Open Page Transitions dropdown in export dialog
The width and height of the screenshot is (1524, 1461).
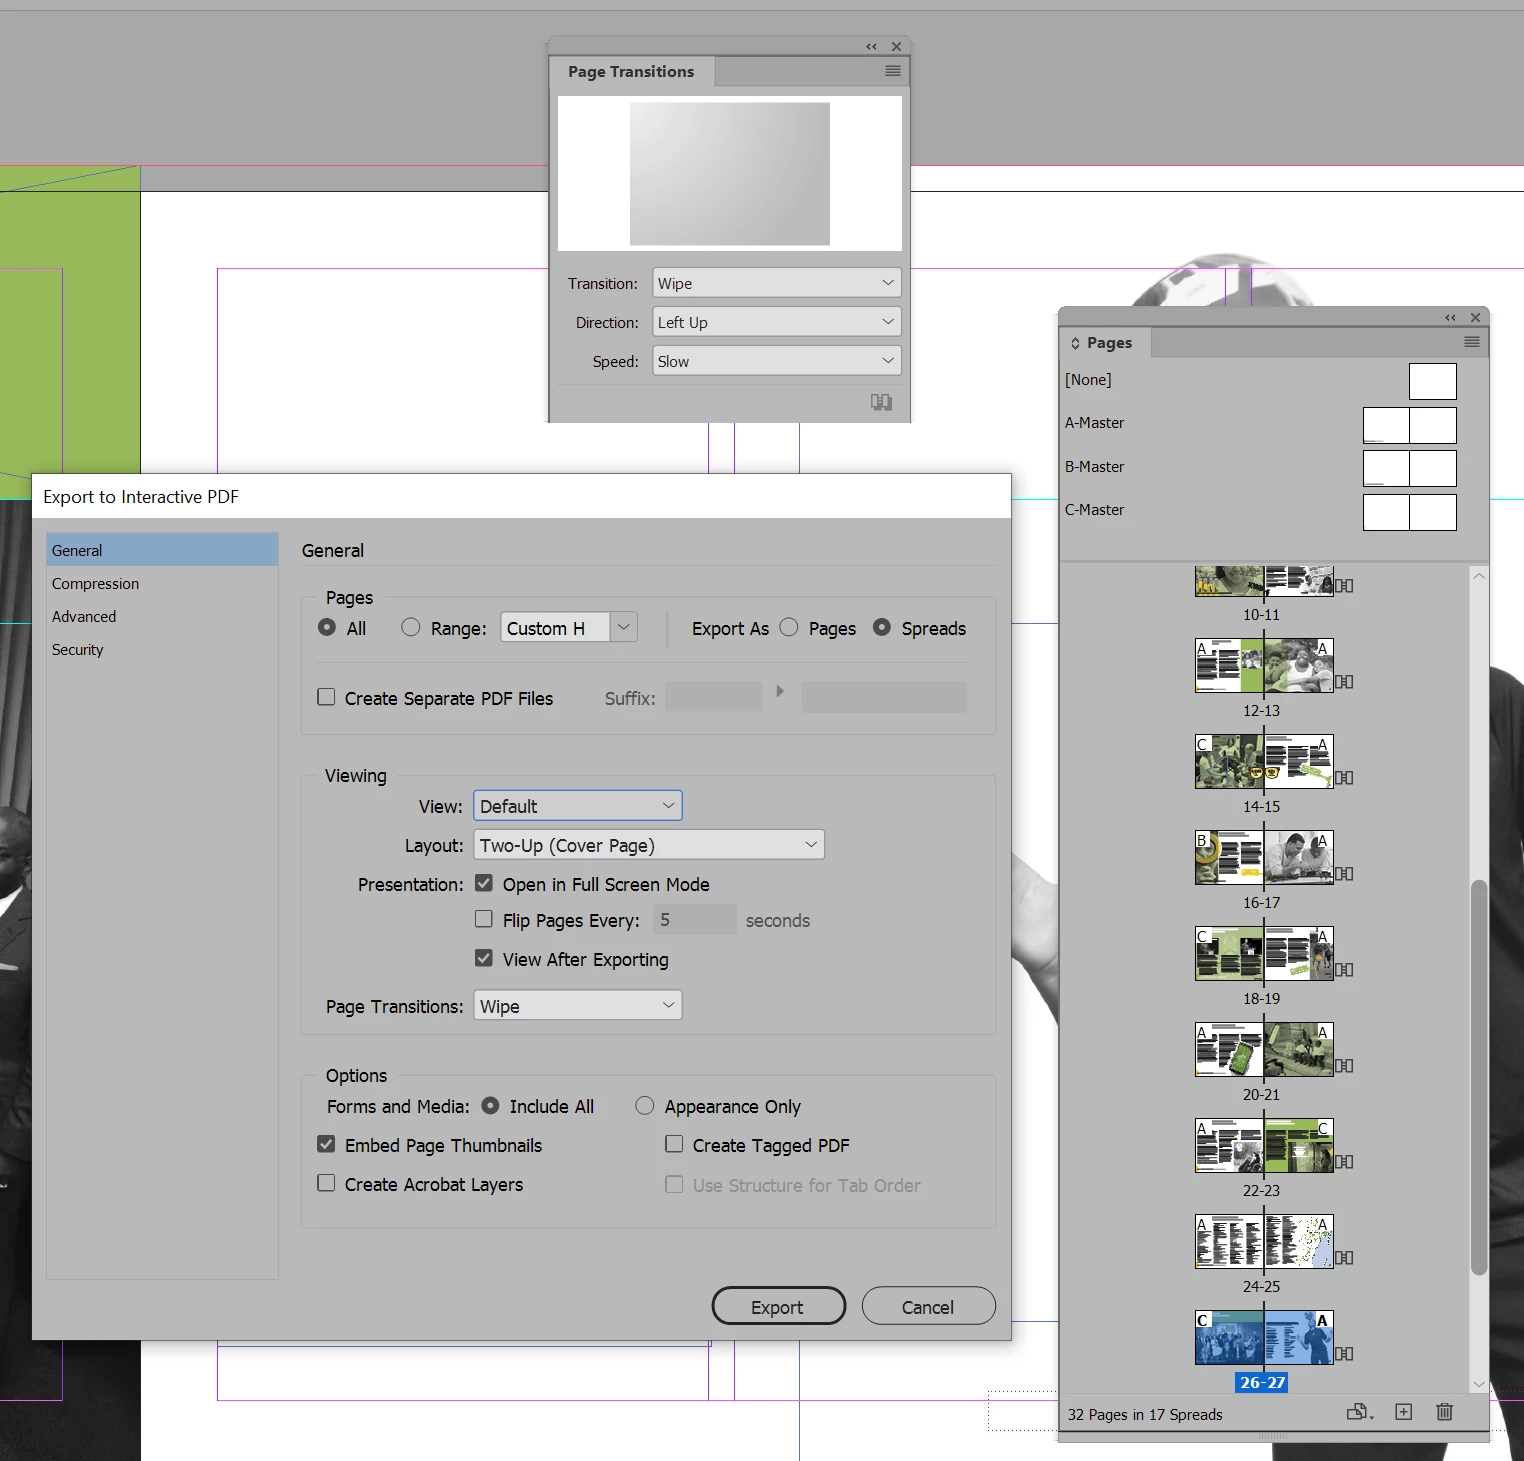click(578, 1006)
